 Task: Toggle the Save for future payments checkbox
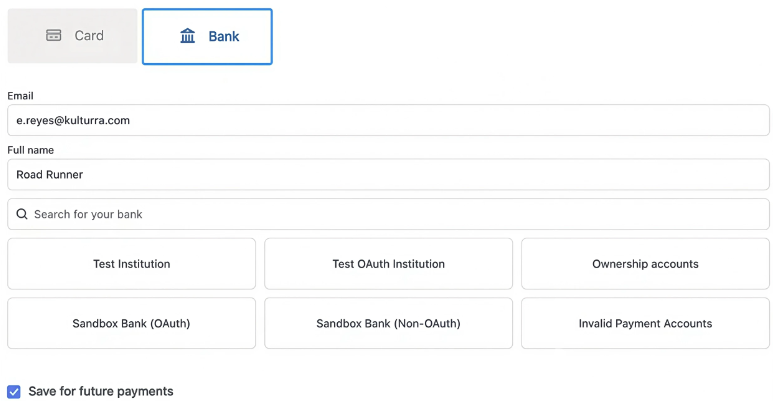click(x=14, y=392)
